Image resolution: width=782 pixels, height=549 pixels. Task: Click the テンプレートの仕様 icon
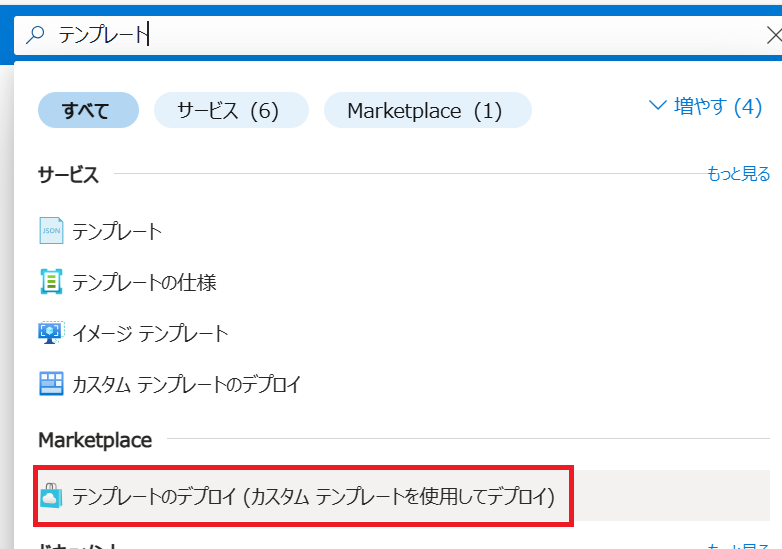pyautogui.click(x=51, y=282)
